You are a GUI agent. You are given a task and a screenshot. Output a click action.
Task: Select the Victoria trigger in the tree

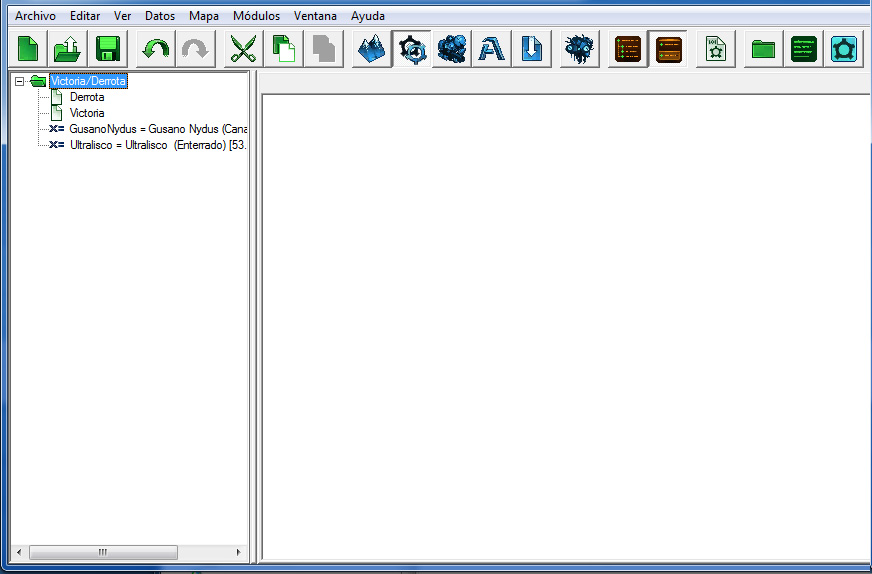click(87, 113)
